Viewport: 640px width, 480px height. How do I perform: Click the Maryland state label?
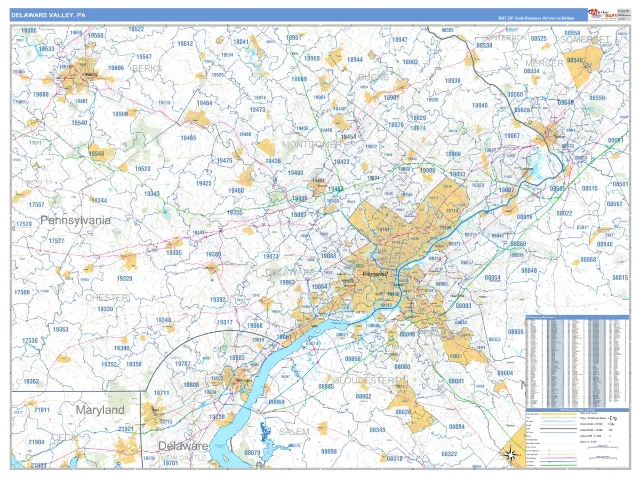[100, 410]
